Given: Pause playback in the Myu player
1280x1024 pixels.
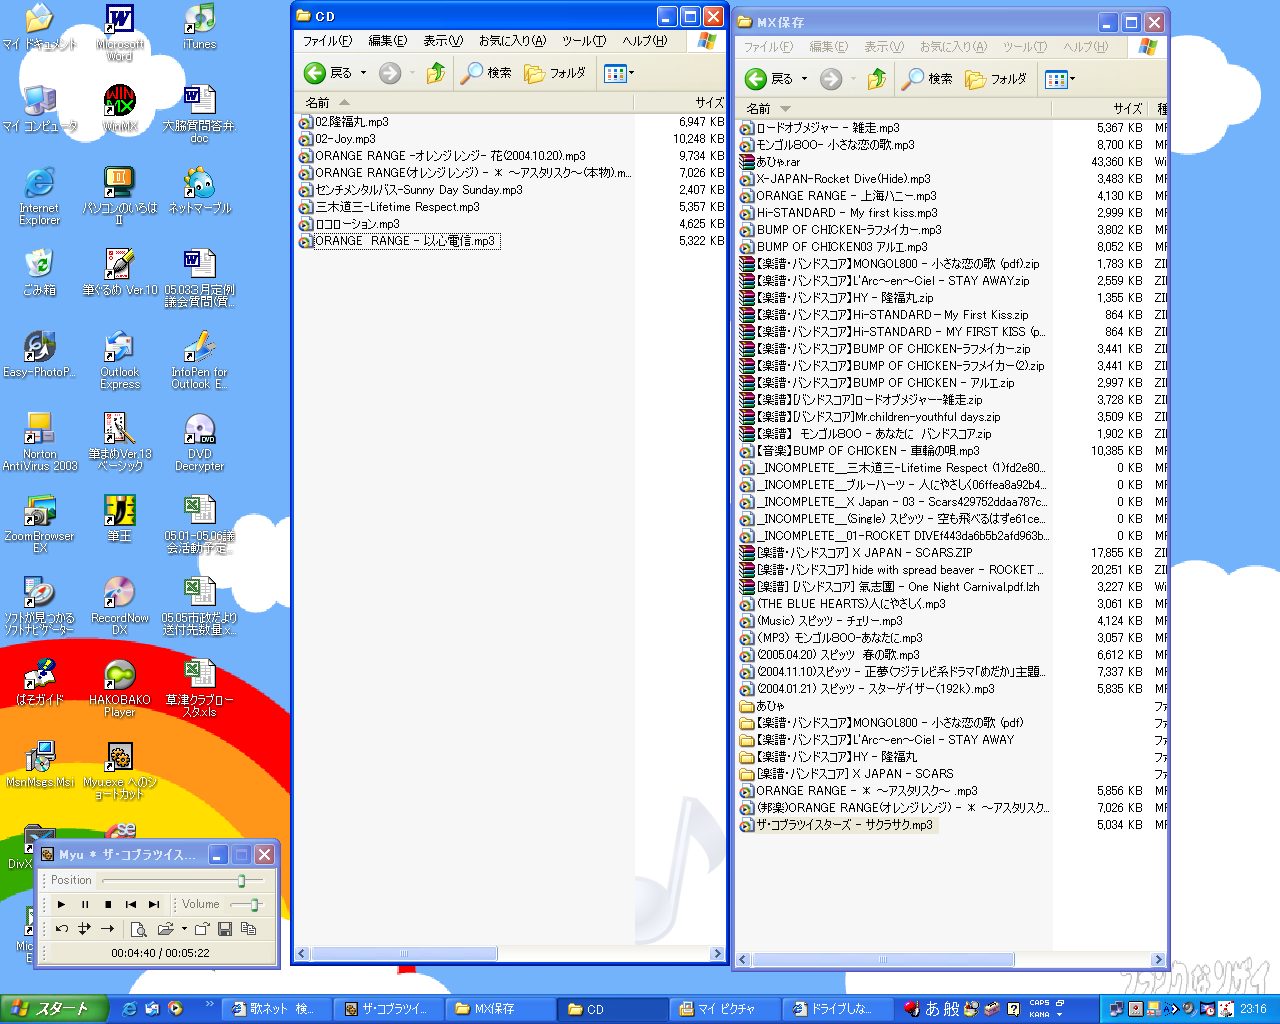Looking at the screenshot, I should click(85, 904).
